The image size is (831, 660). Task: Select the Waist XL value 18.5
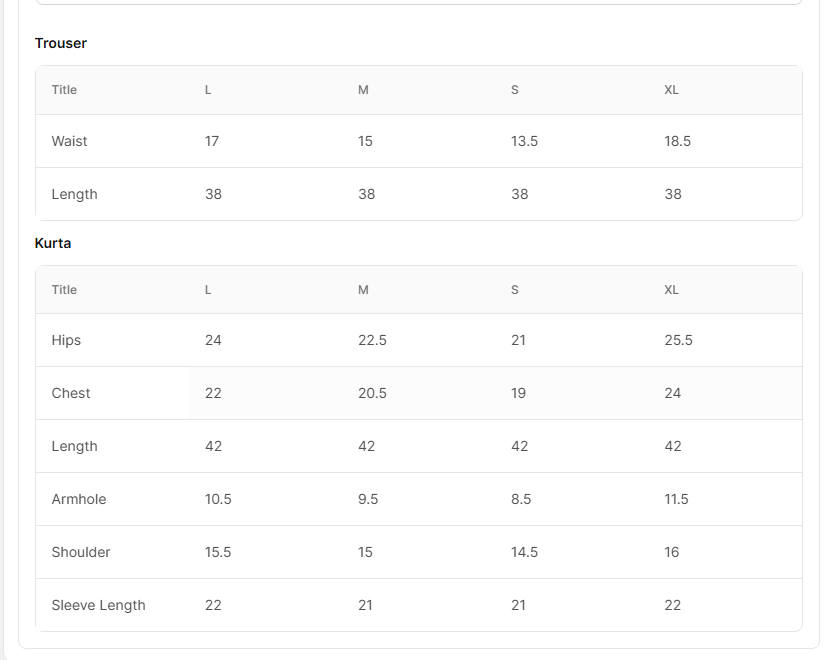coord(677,141)
